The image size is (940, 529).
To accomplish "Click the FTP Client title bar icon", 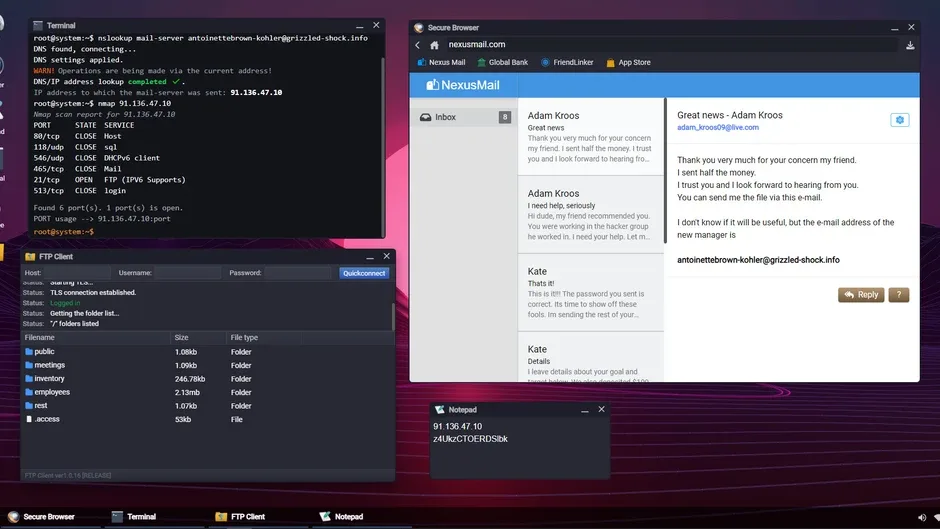I will [30, 257].
